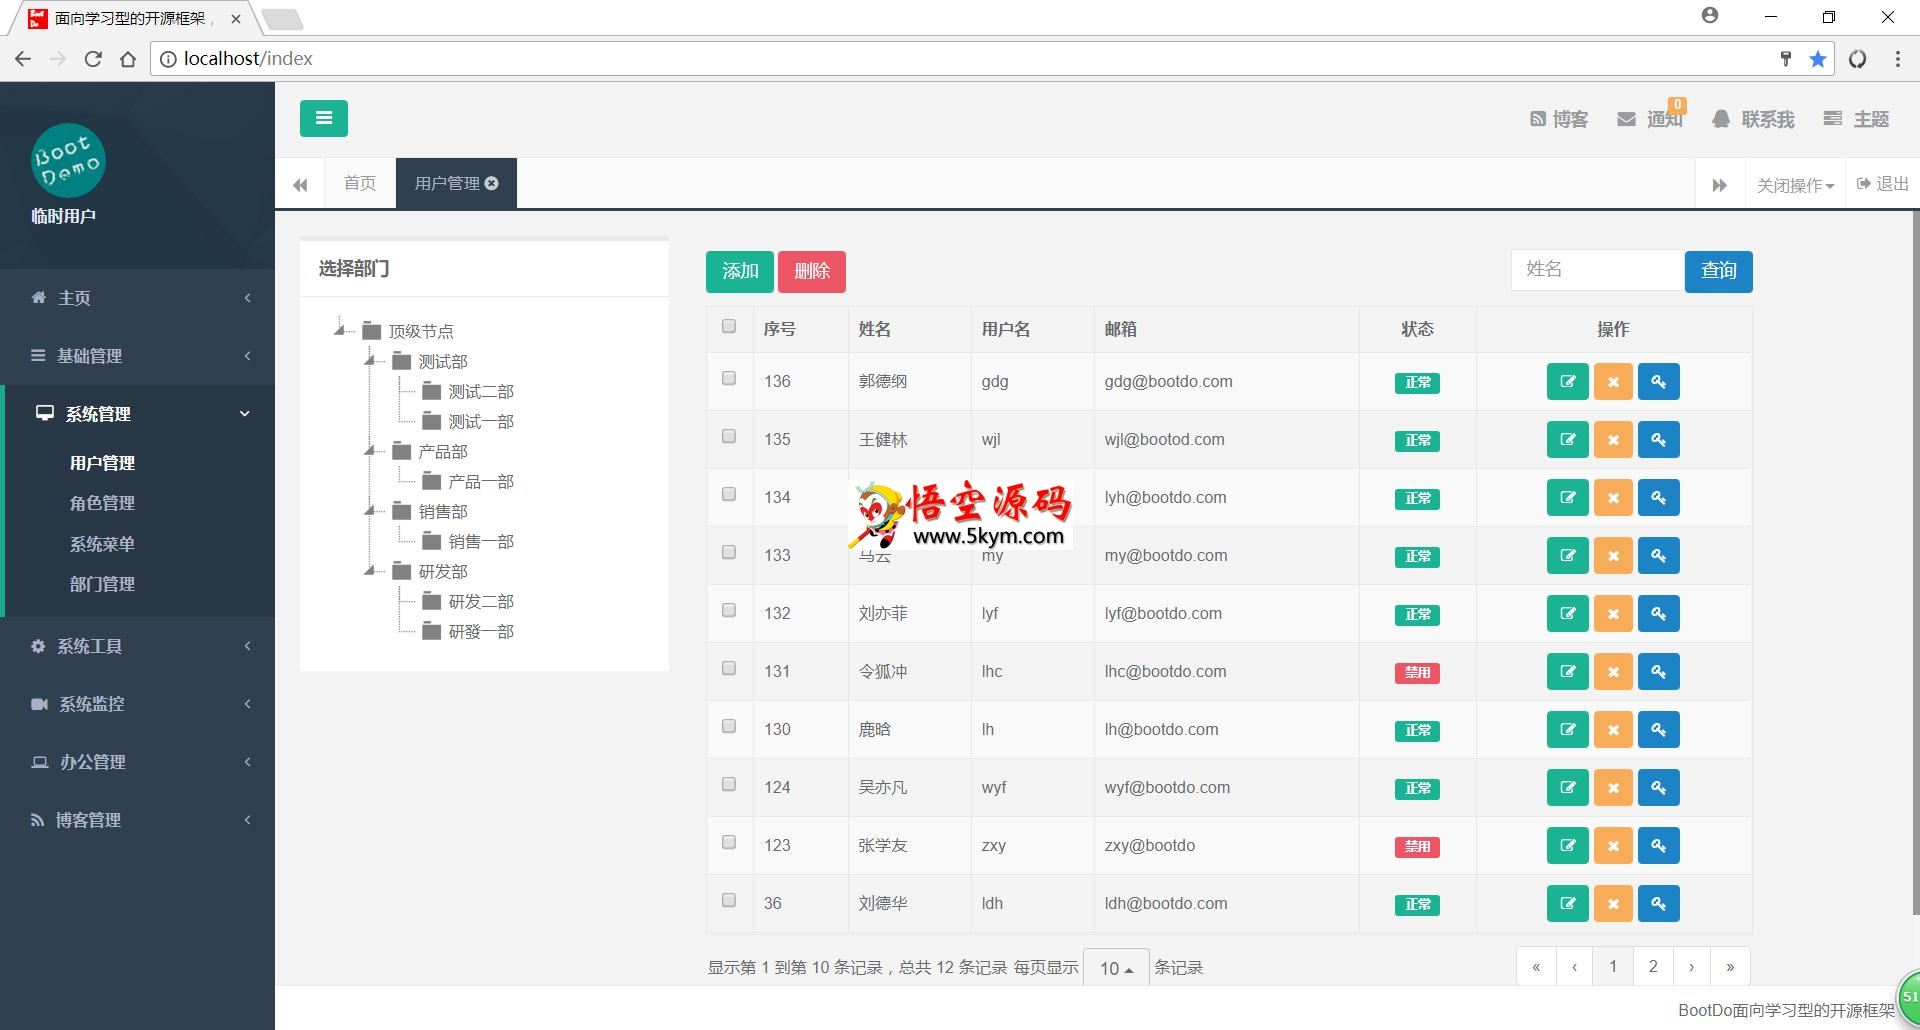
Task: Collapse 系统管理 sidebar menu
Action: (x=138, y=414)
